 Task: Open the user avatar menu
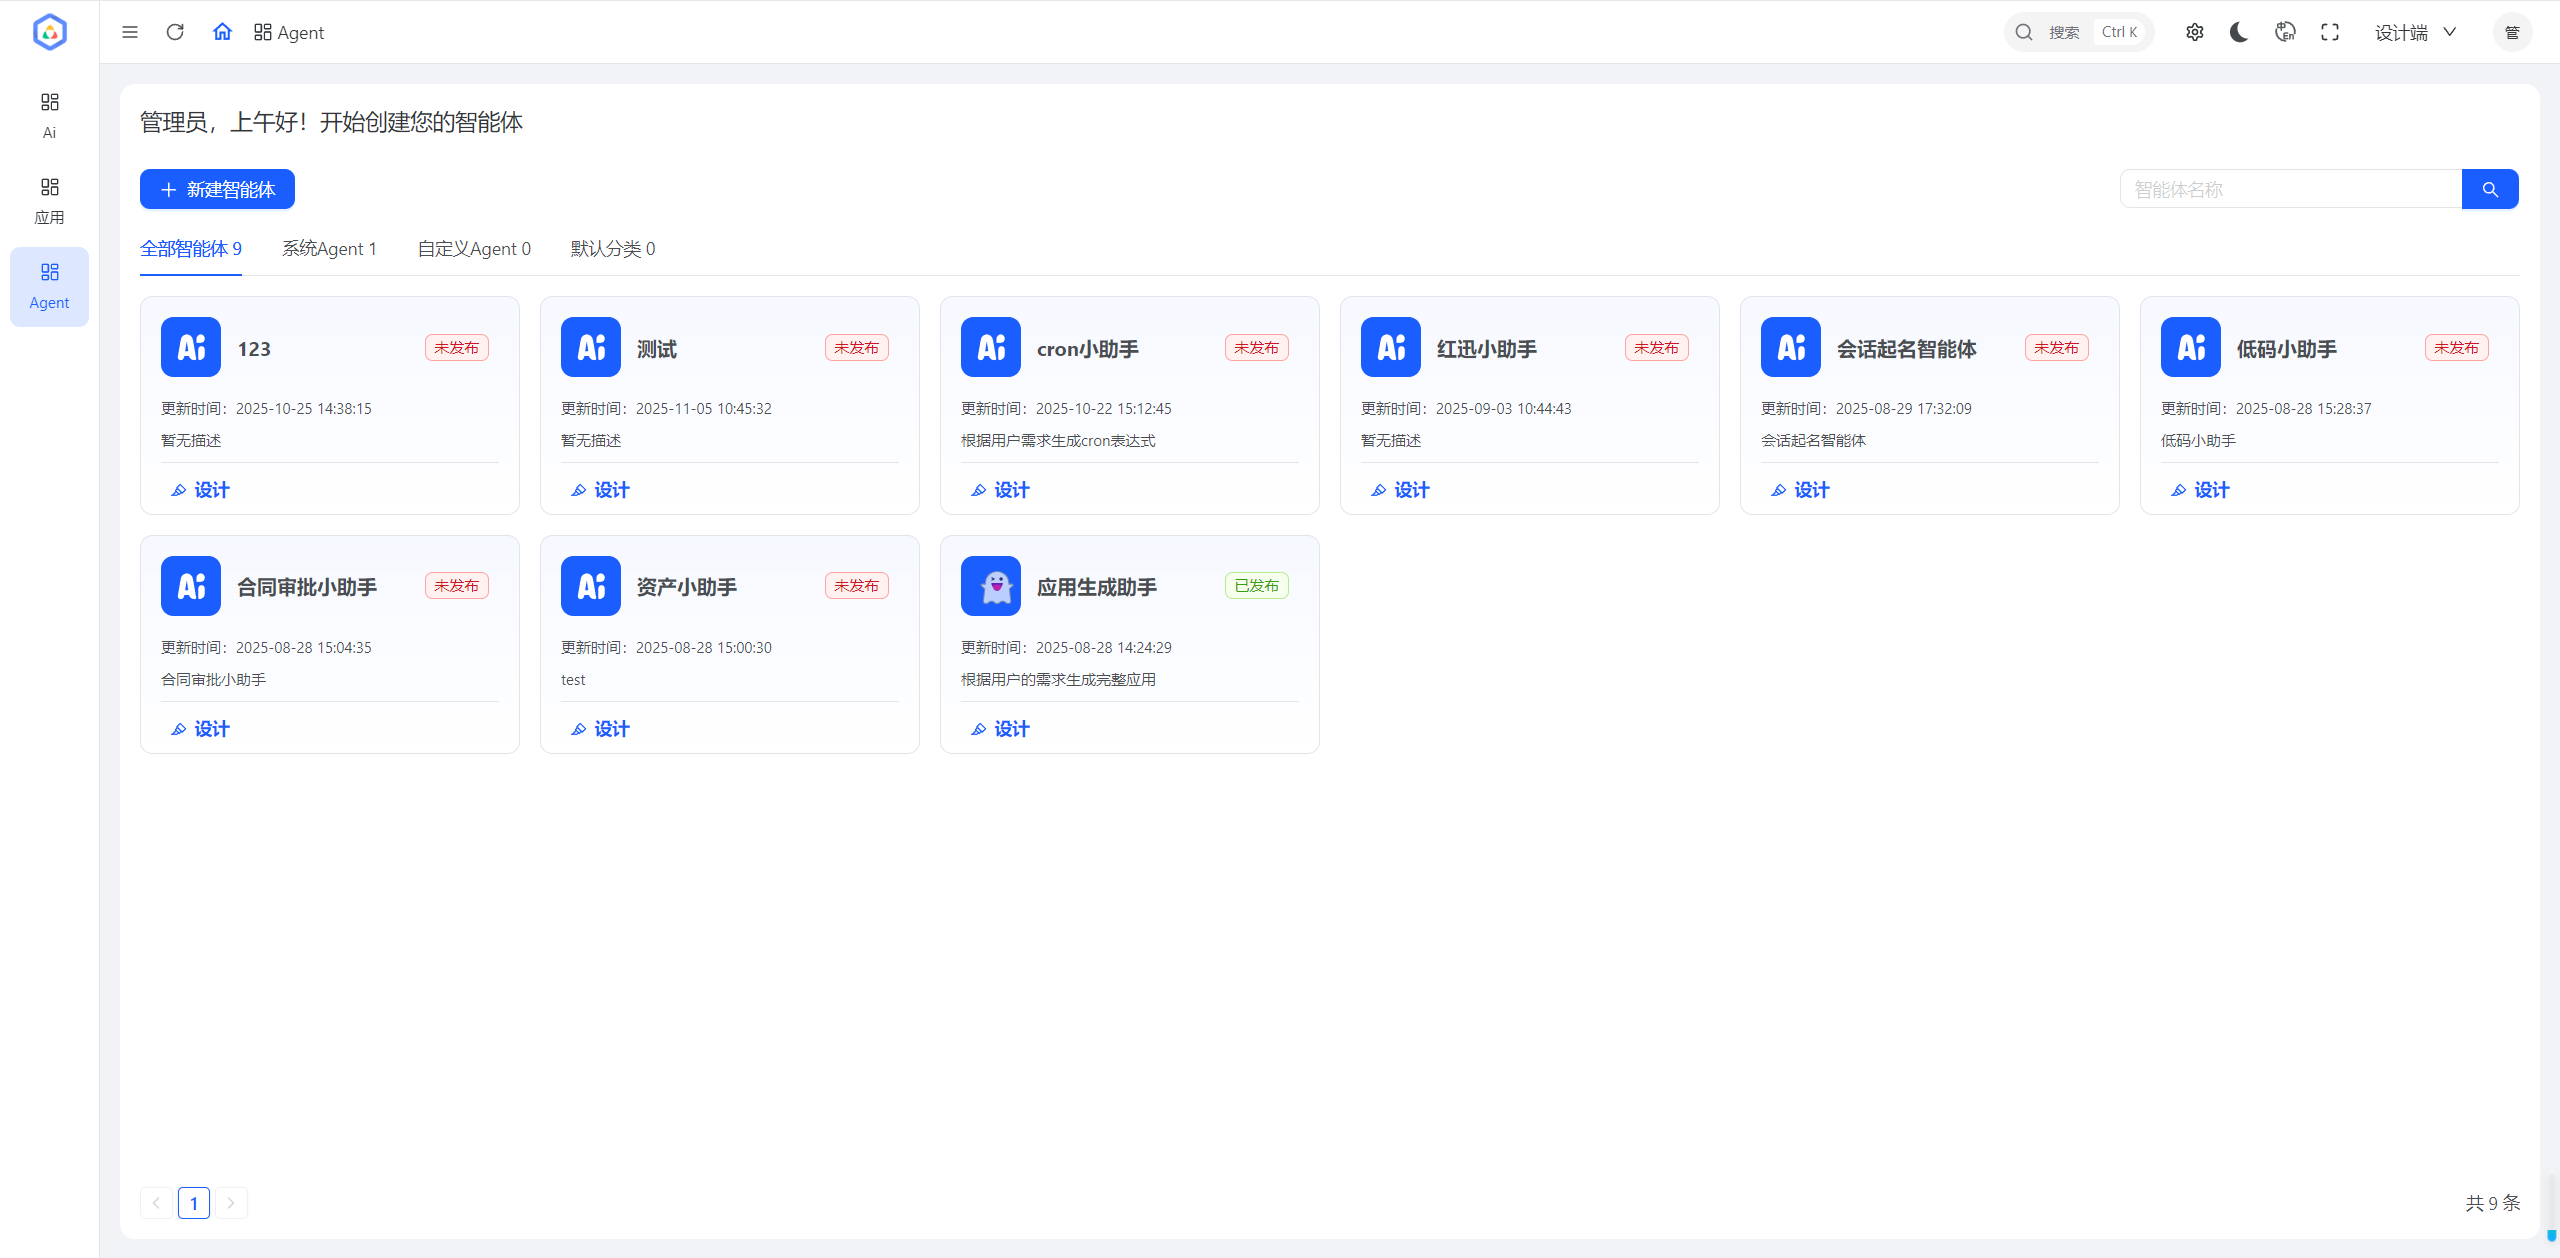pyautogui.click(x=2512, y=32)
